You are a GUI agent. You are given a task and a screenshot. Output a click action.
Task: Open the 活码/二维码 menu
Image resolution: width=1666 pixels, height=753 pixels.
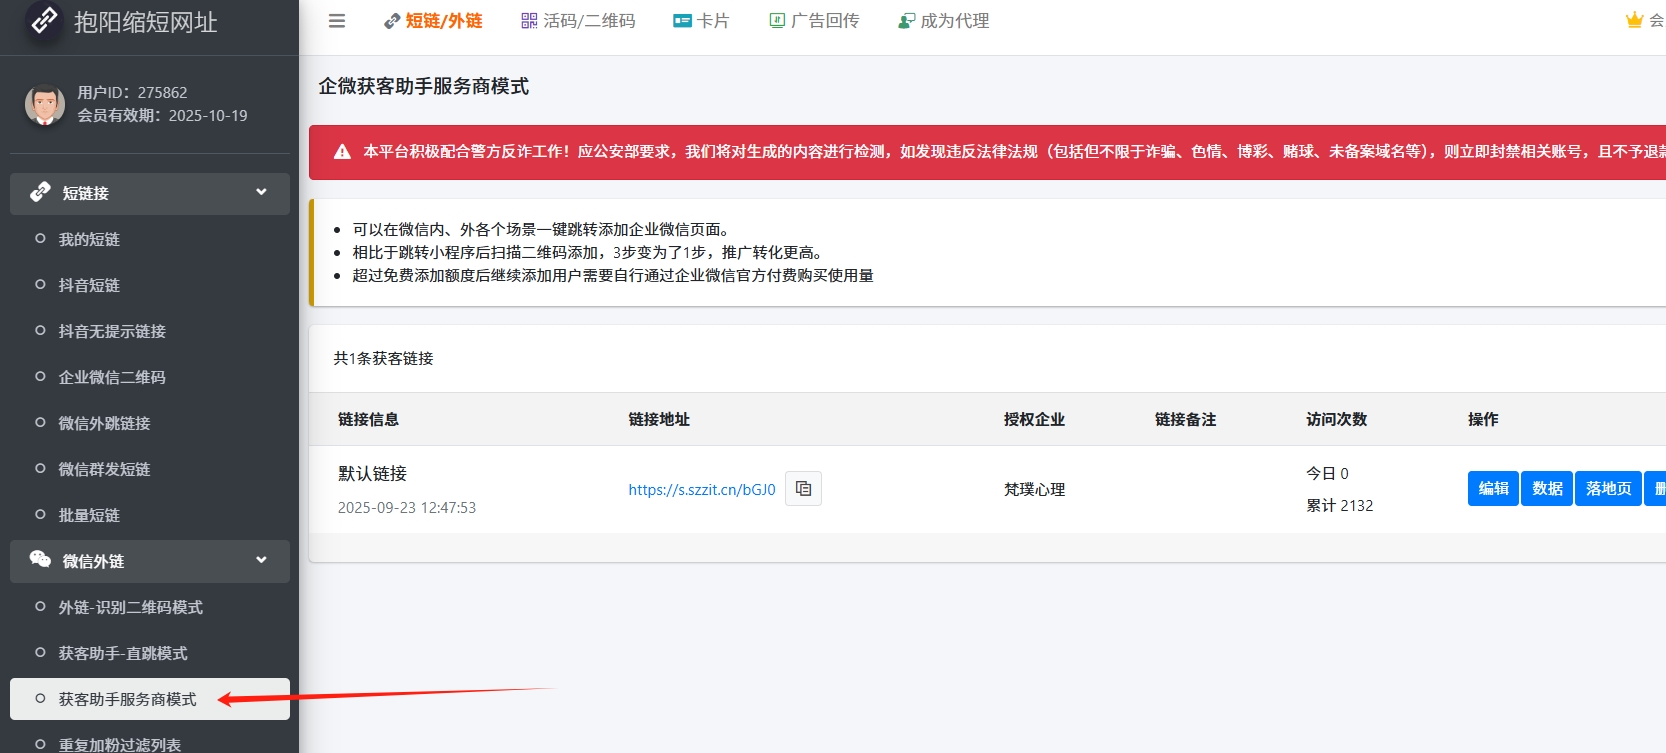(578, 21)
